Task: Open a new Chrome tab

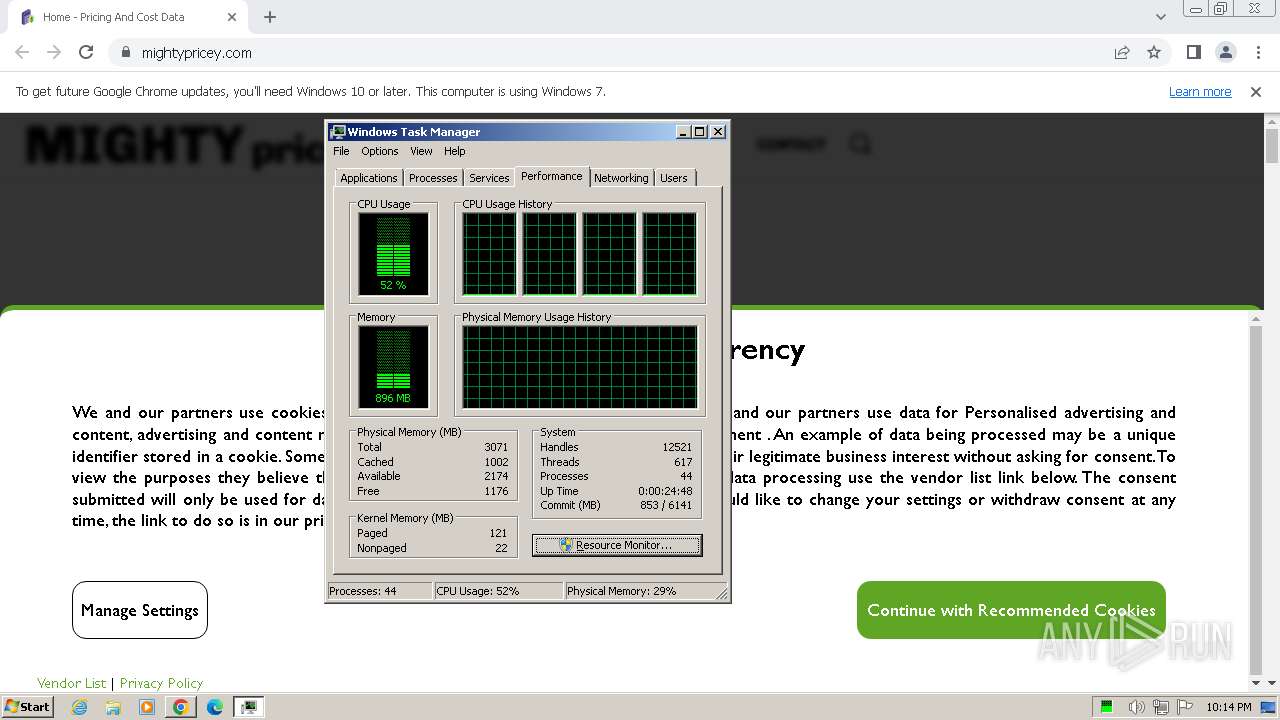Action: coord(270,17)
